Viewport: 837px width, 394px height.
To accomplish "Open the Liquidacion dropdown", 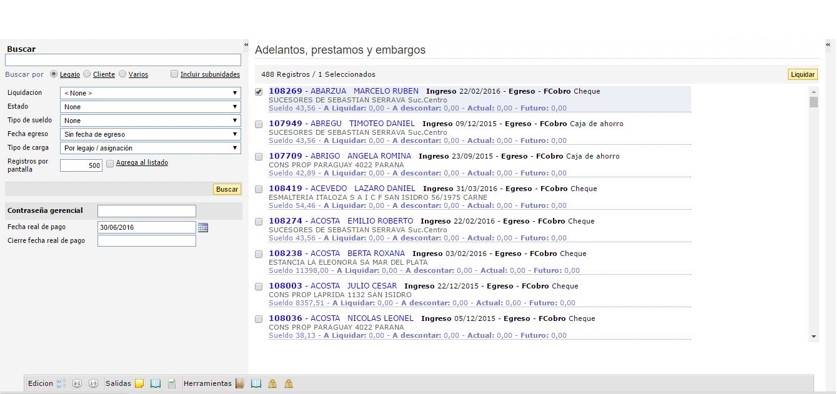I will [150, 93].
